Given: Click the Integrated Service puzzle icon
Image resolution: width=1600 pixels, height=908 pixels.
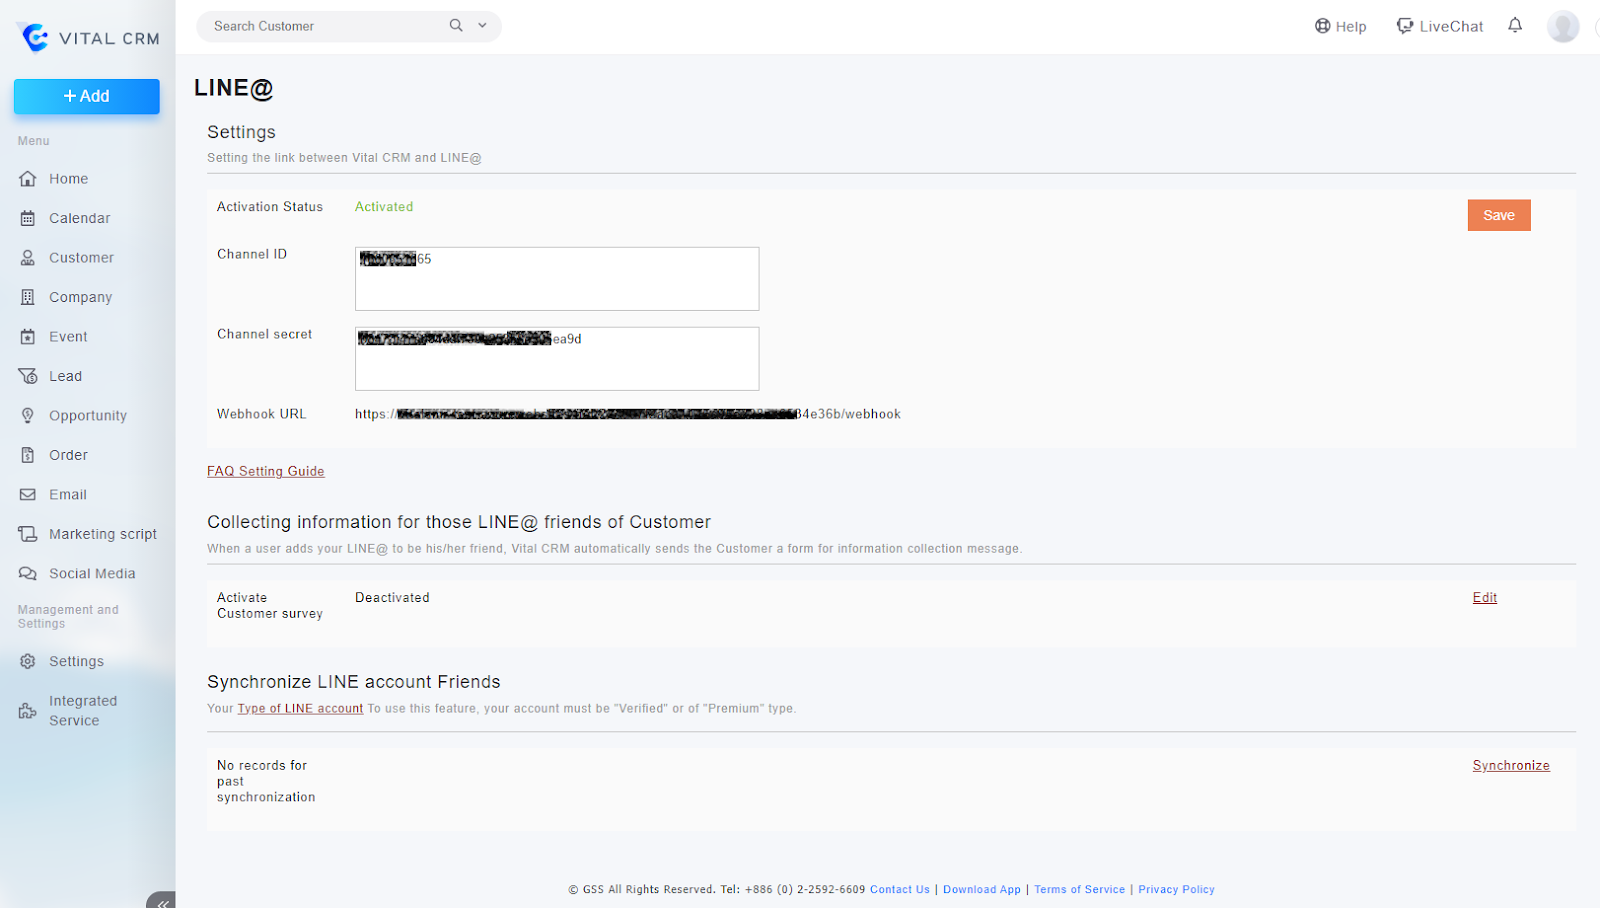Looking at the screenshot, I should (x=28, y=711).
